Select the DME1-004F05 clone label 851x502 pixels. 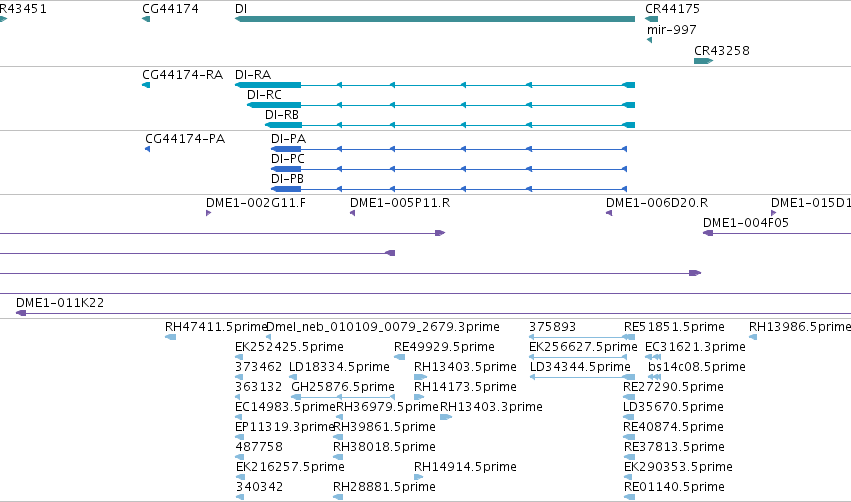tap(746, 223)
